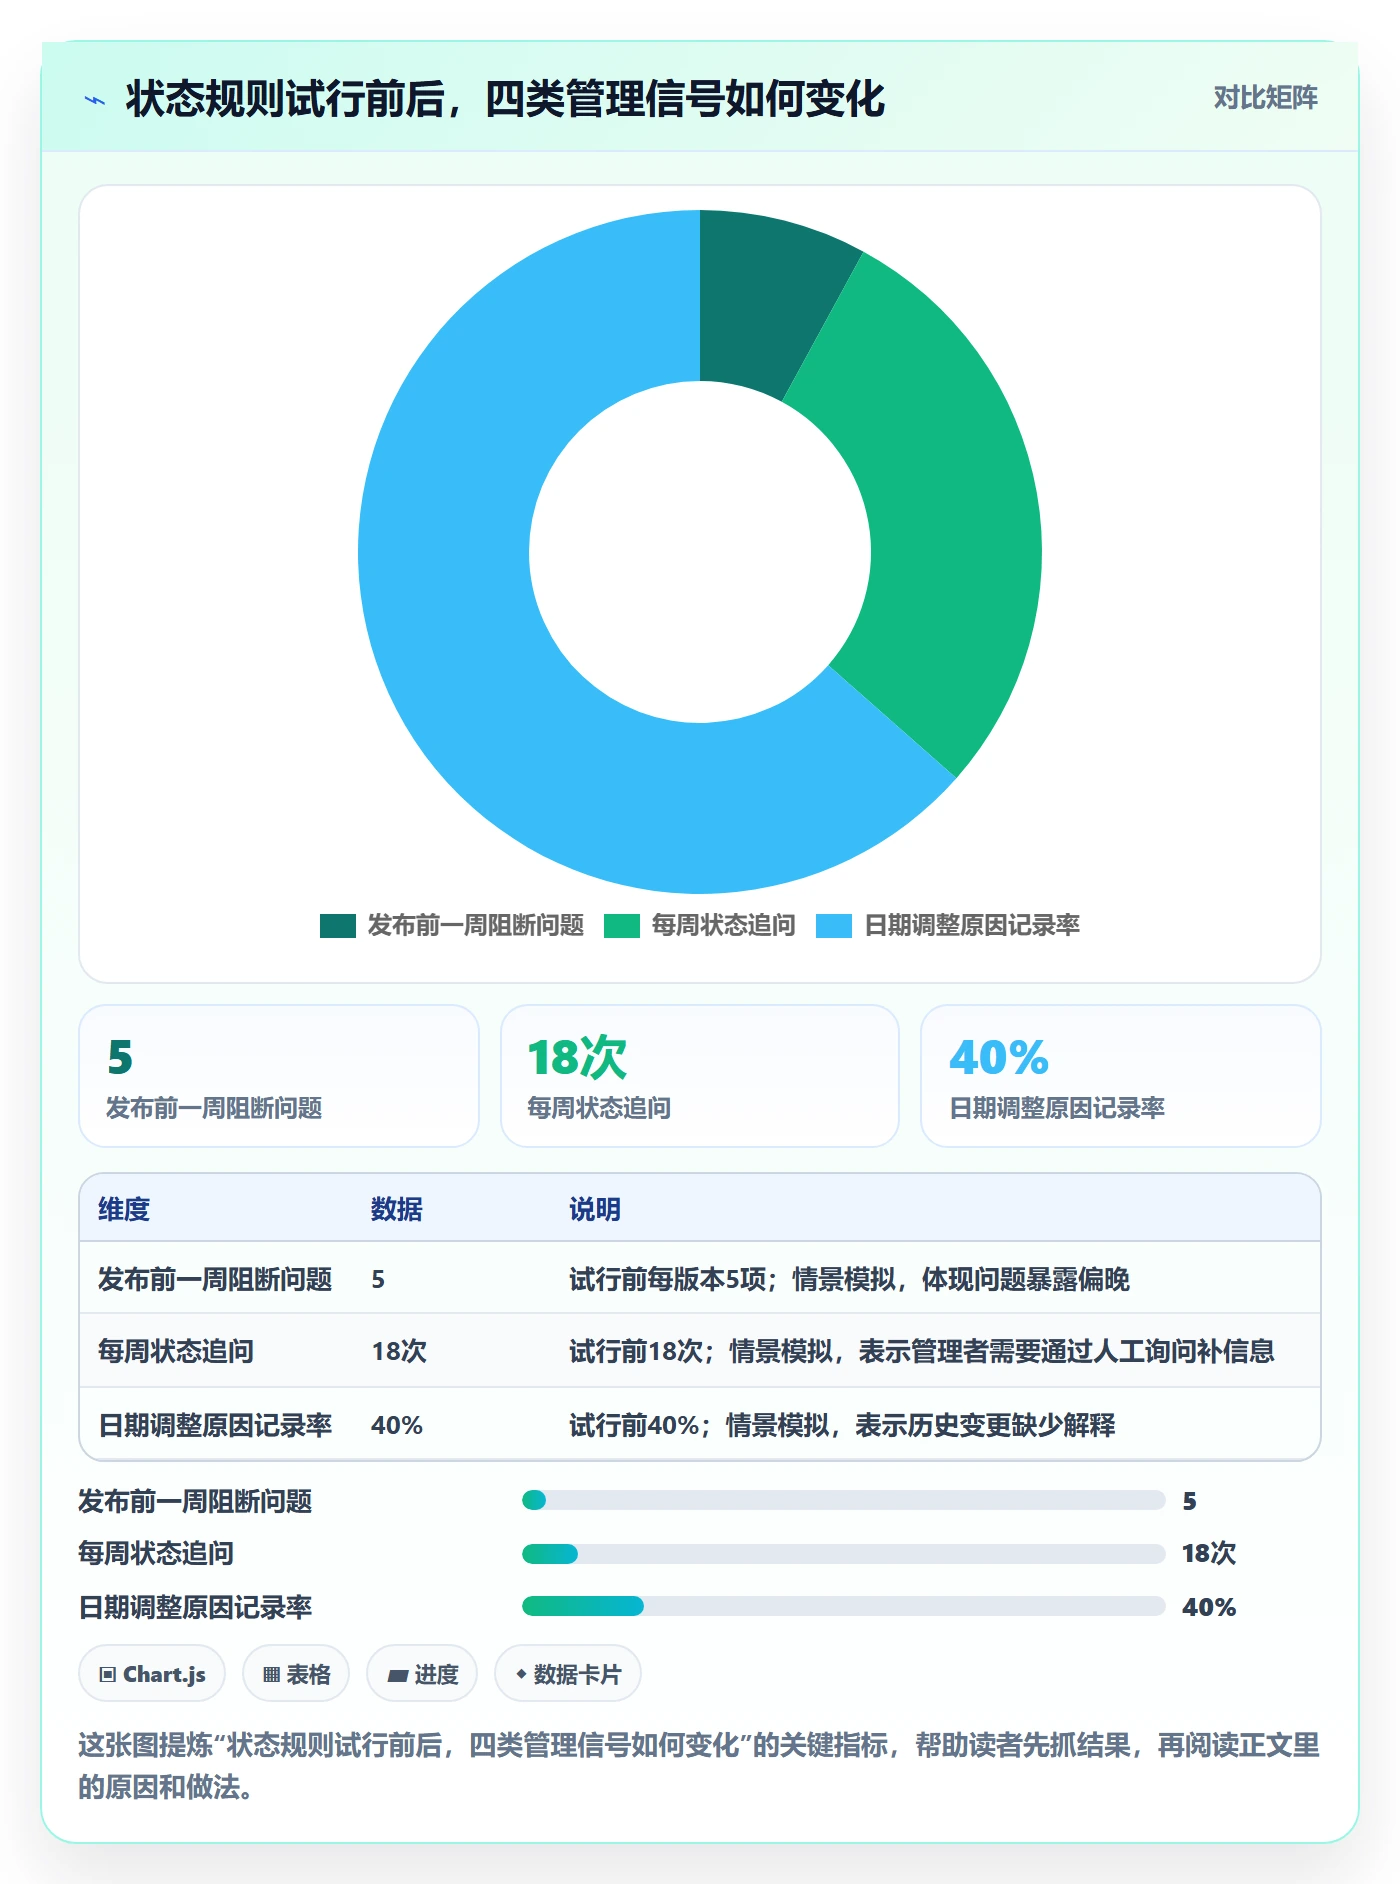The height and width of the screenshot is (1884, 1400).
Task: Click the 数据卡片 tag chip
Action: [x=568, y=1674]
